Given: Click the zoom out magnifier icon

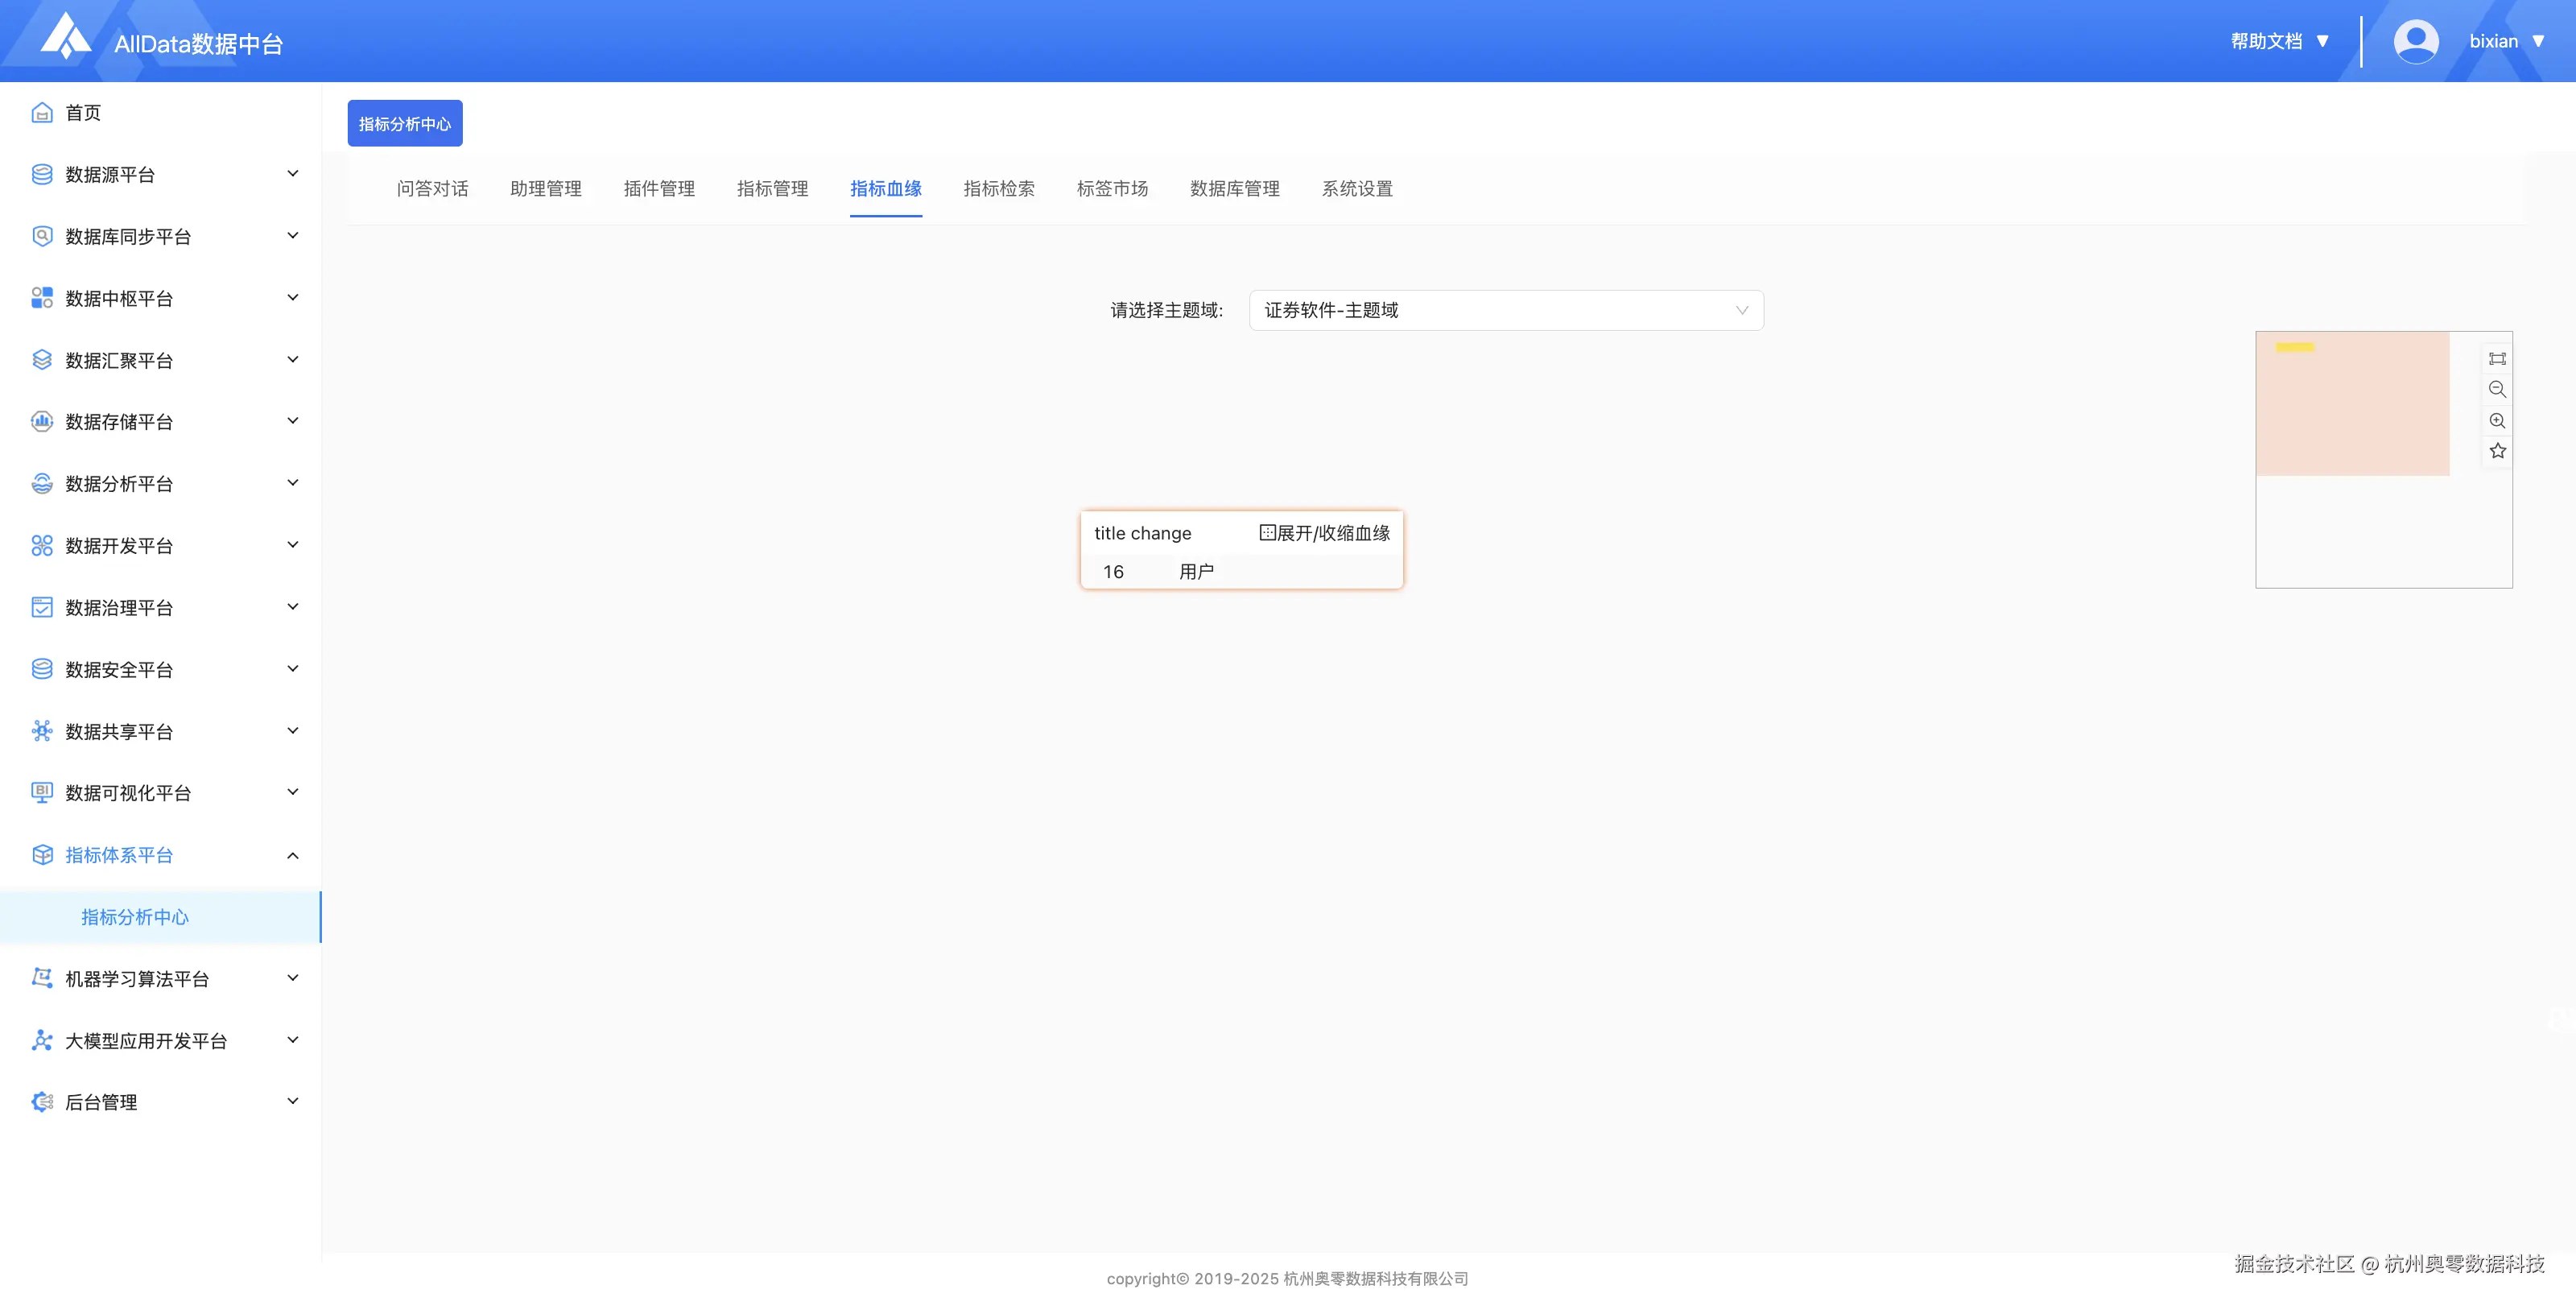Looking at the screenshot, I should pyautogui.click(x=2497, y=389).
